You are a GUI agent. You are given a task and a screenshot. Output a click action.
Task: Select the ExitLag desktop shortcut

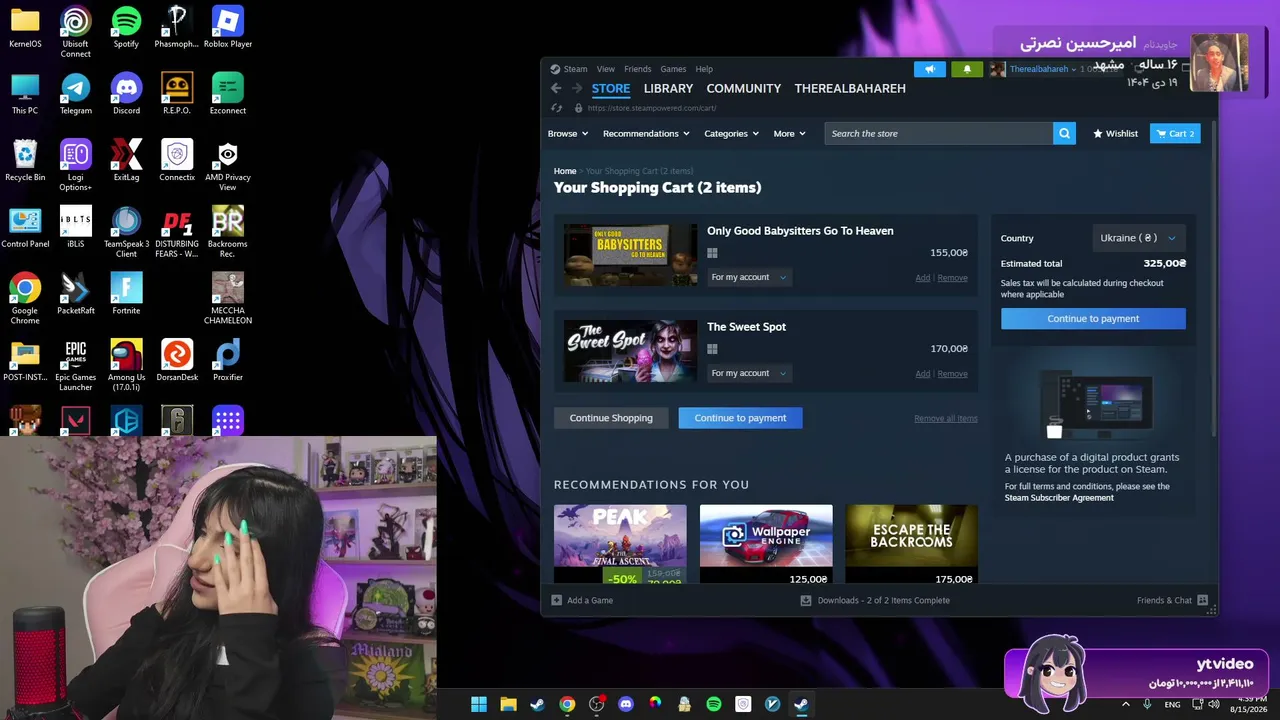click(126, 161)
